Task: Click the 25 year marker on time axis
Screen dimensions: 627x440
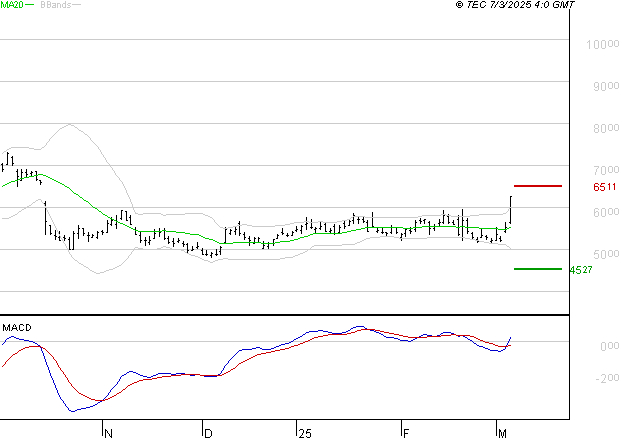Action: [x=304, y=433]
